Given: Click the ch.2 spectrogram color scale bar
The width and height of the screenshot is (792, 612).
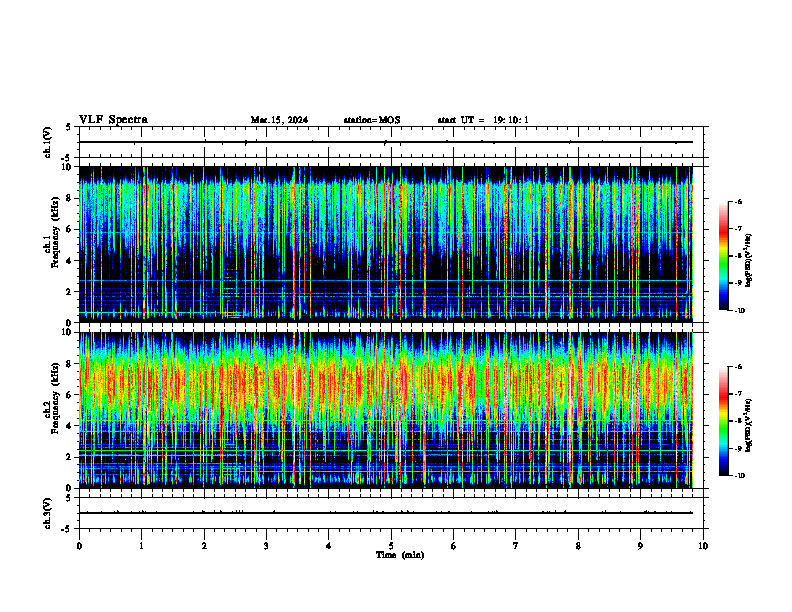Looking at the screenshot, I should [x=724, y=421].
